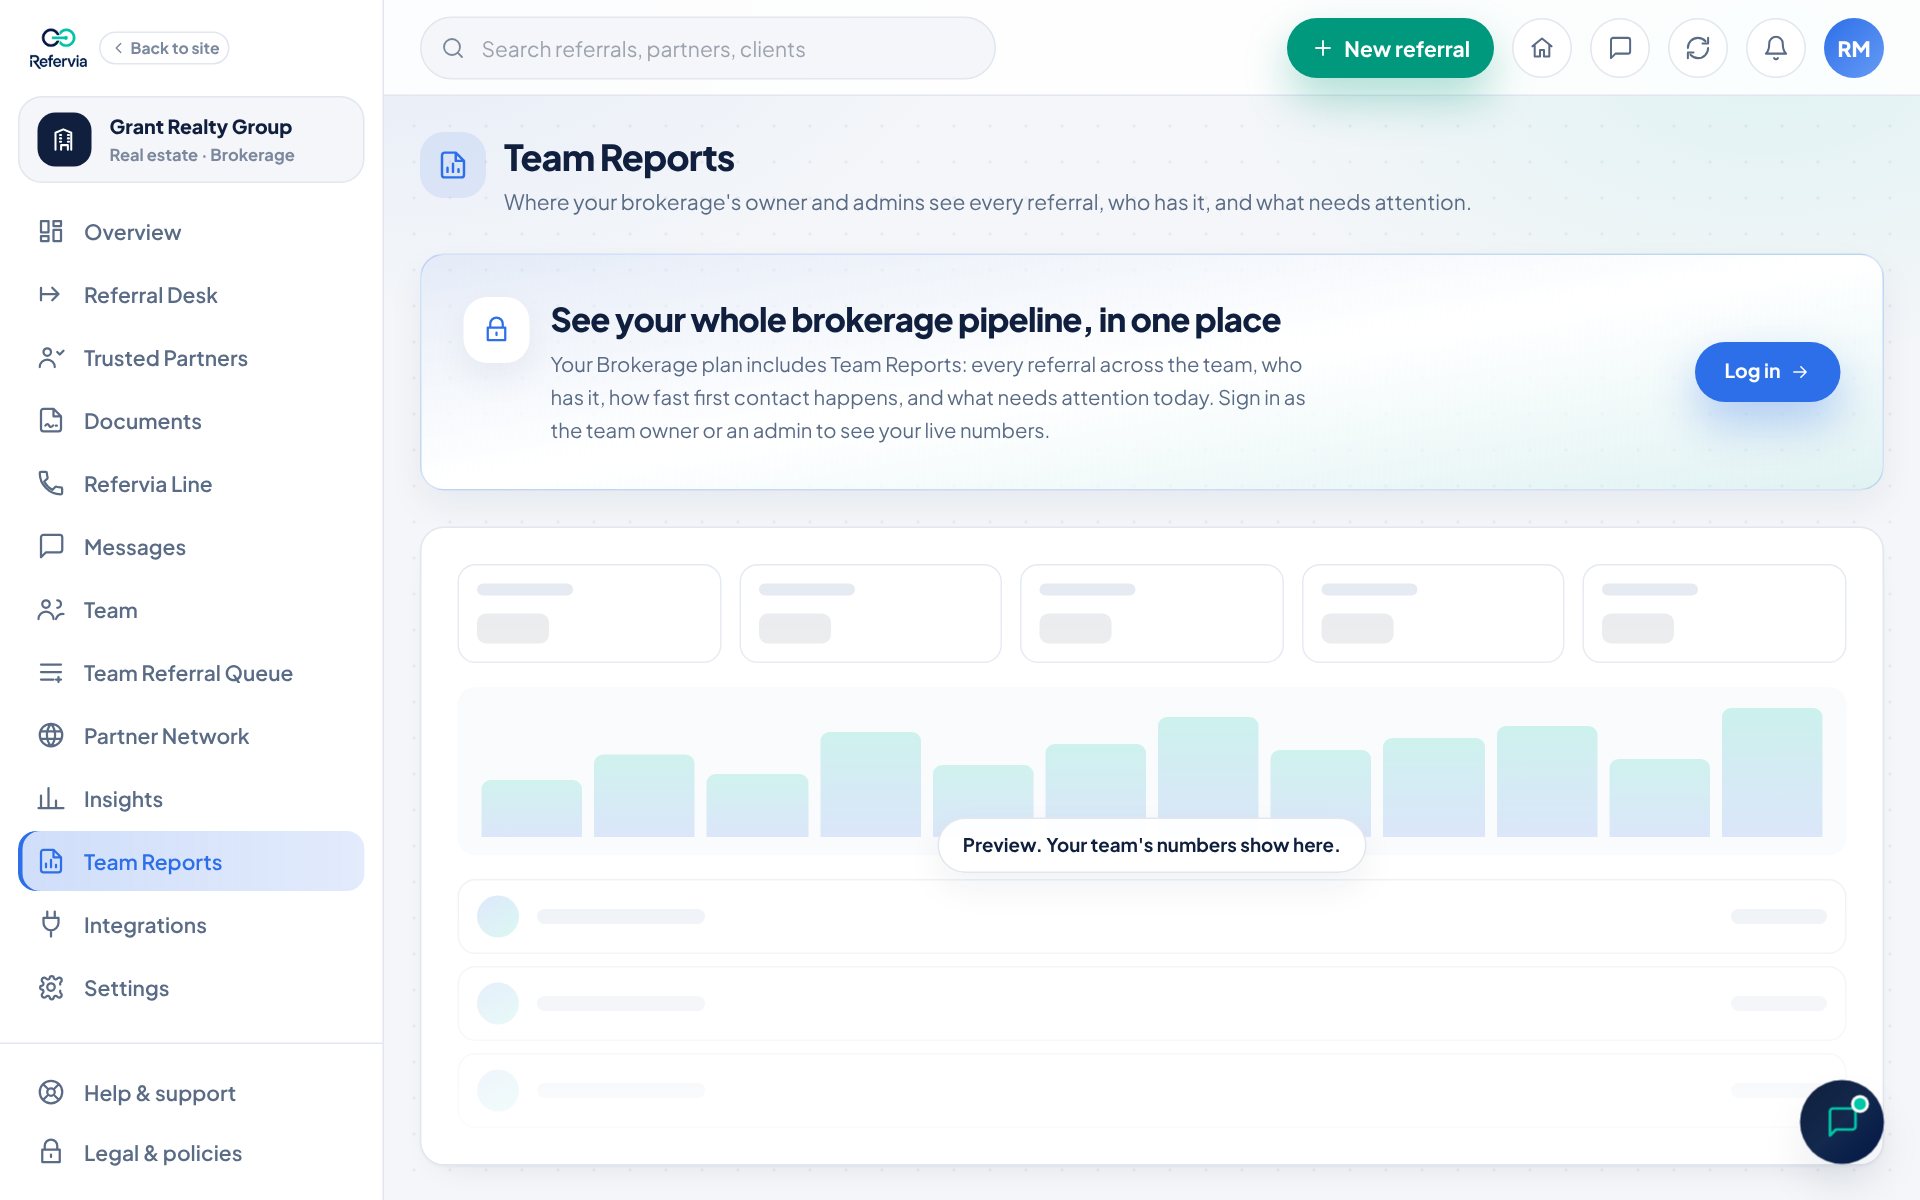Select Team in the sidebar
This screenshot has height=1200, width=1920.
tap(191, 610)
